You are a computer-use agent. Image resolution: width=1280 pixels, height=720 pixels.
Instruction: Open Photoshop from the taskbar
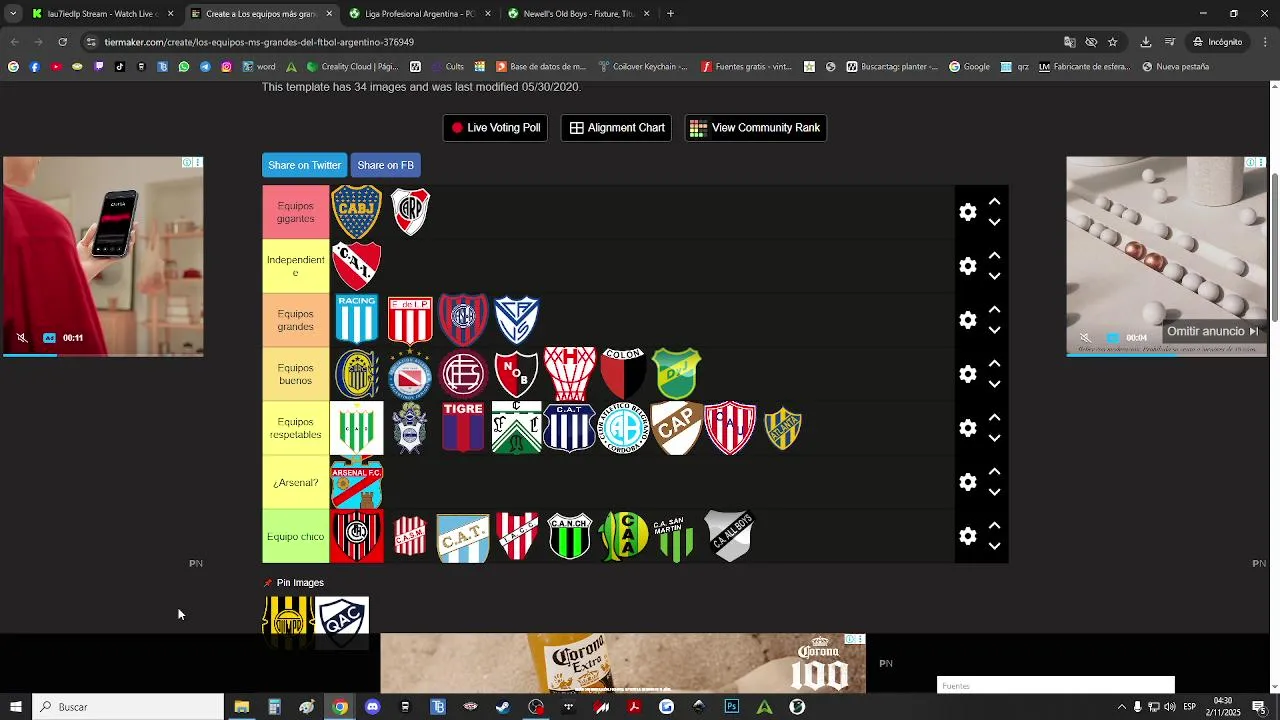732,707
